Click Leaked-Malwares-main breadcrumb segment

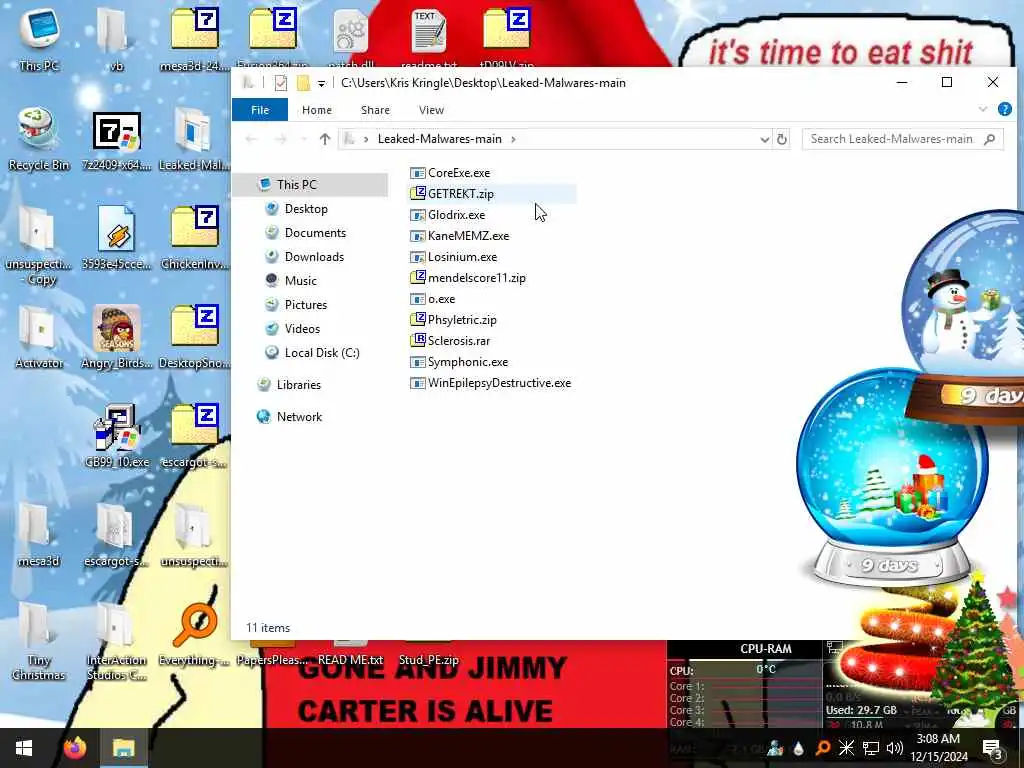coord(440,139)
